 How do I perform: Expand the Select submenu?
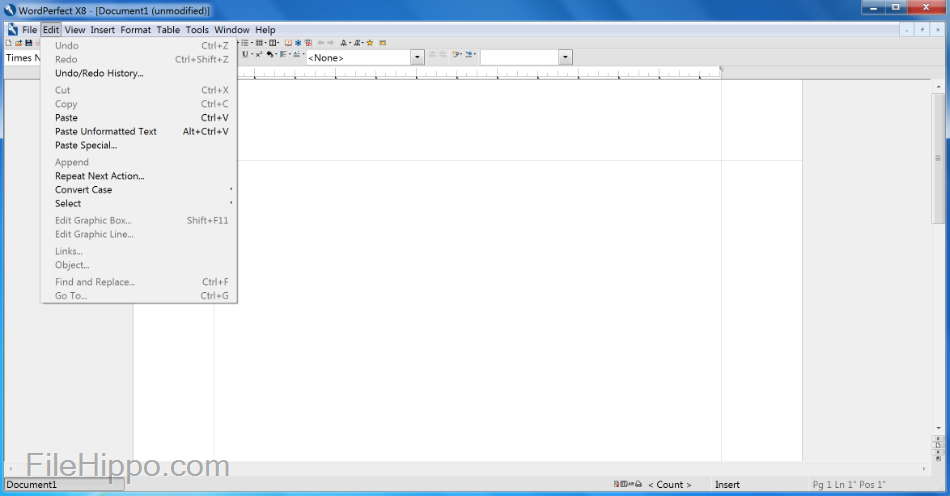138,203
